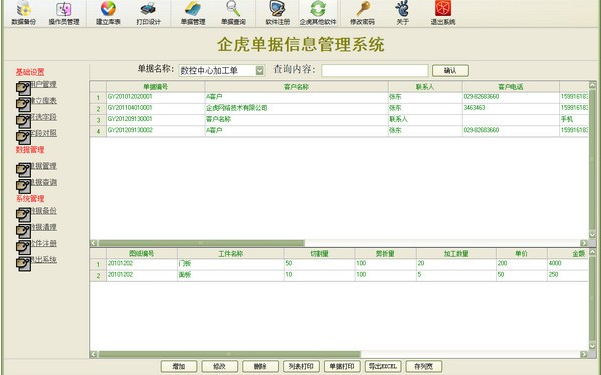
Task: Click the 确认 button
Action: click(450, 70)
